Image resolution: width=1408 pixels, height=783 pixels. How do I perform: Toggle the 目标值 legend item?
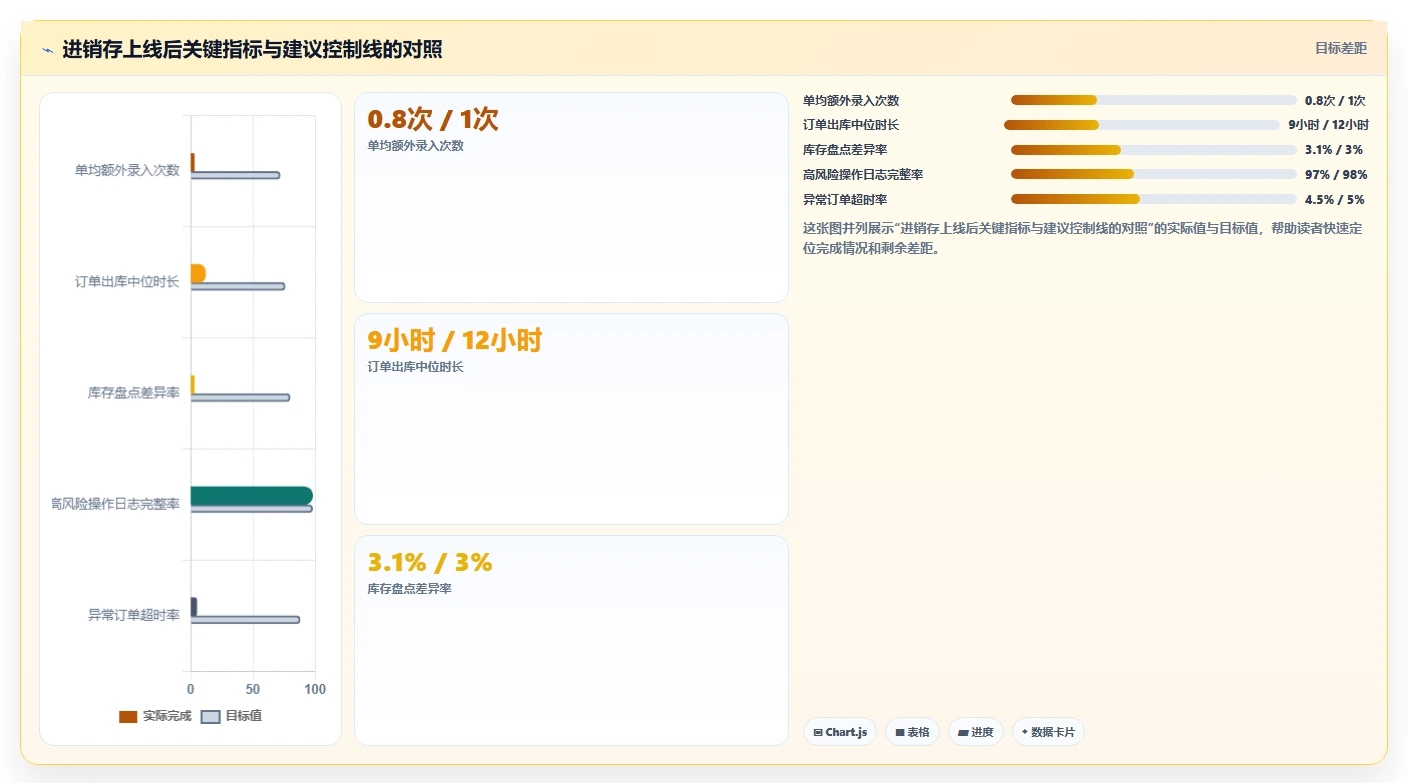(x=232, y=716)
